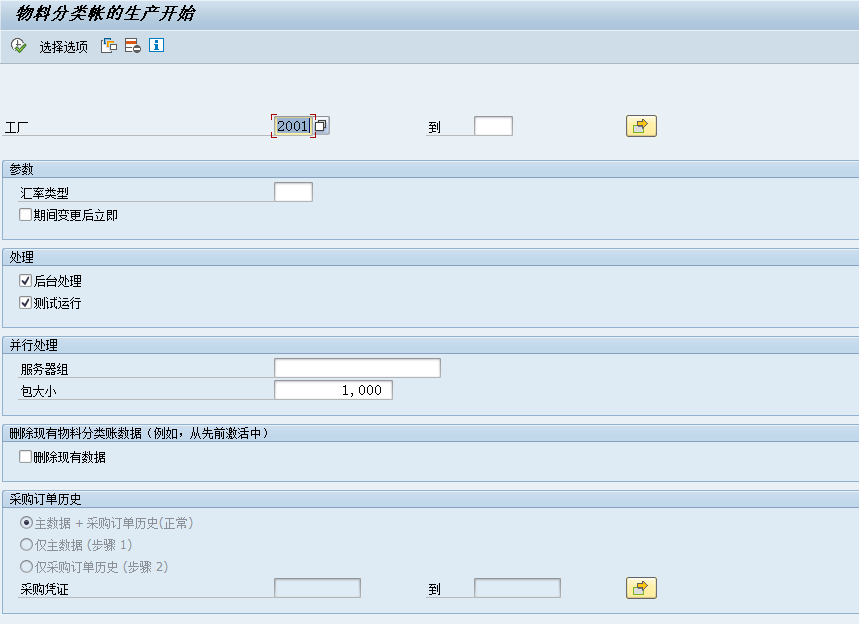Select 仅主数据 (步骤 1) radio button
The height and width of the screenshot is (624, 859).
pos(26,545)
